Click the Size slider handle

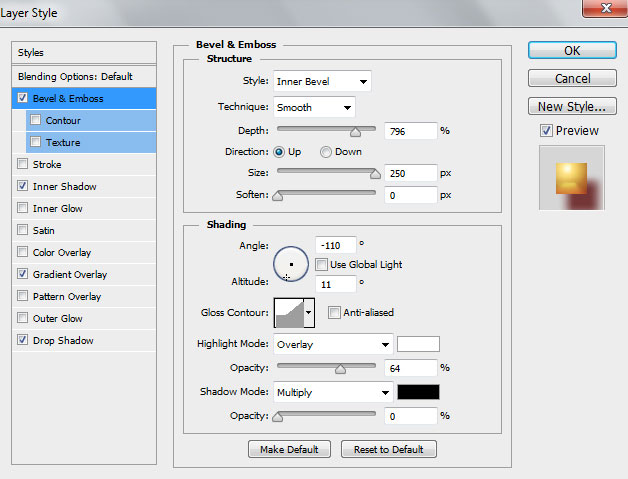[375, 173]
